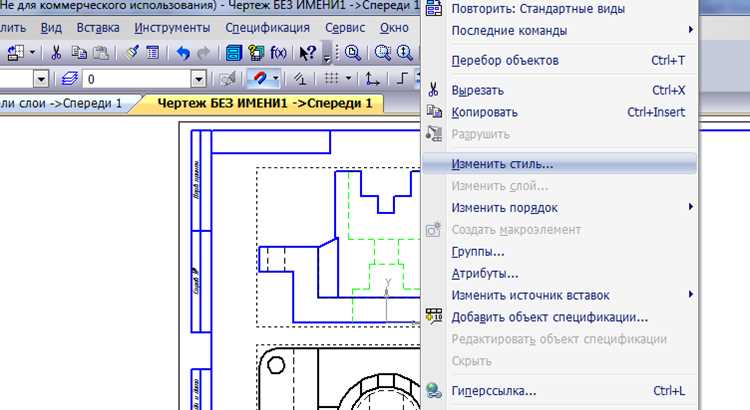Select Вырезать from the context menu
This screenshot has width=750, height=410.
point(560,90)
